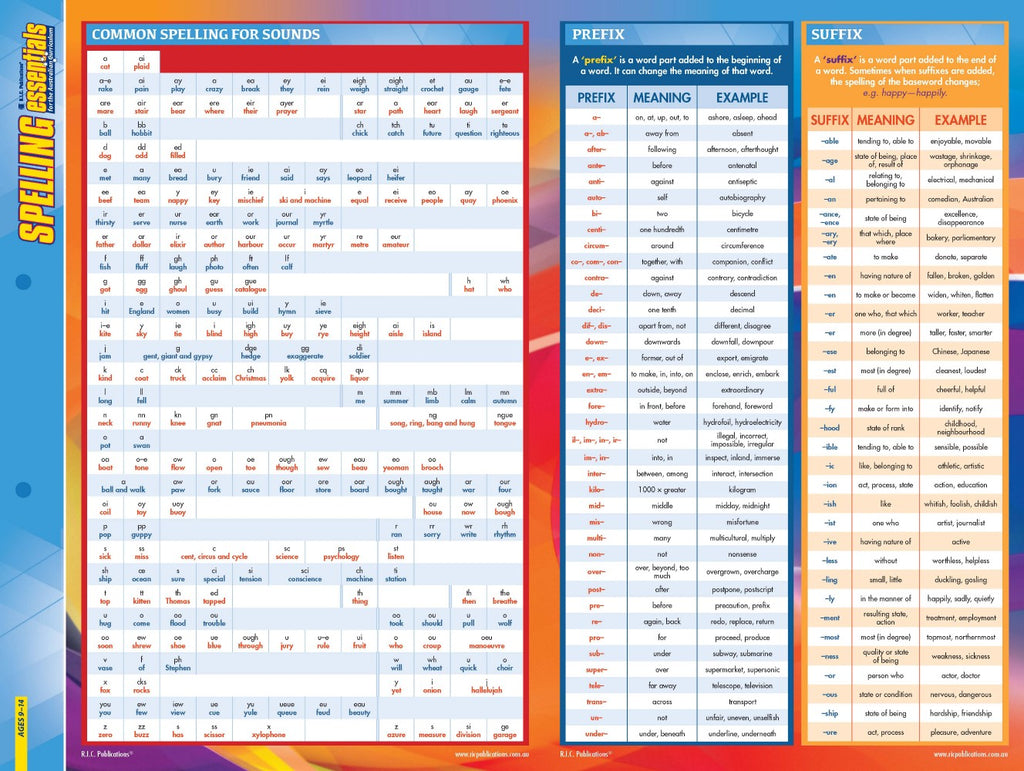Open the website link below the suffix panel
This screenshot has width=1024, height=771.
970,754
